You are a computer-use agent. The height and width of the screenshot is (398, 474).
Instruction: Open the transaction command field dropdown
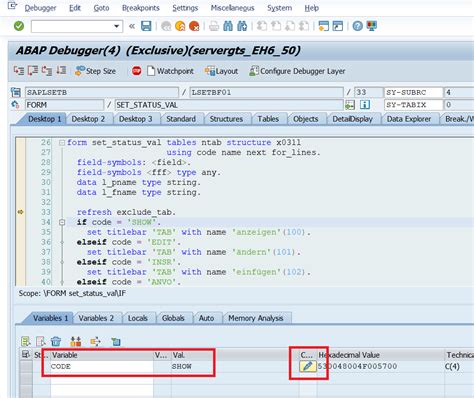[116, 26]
